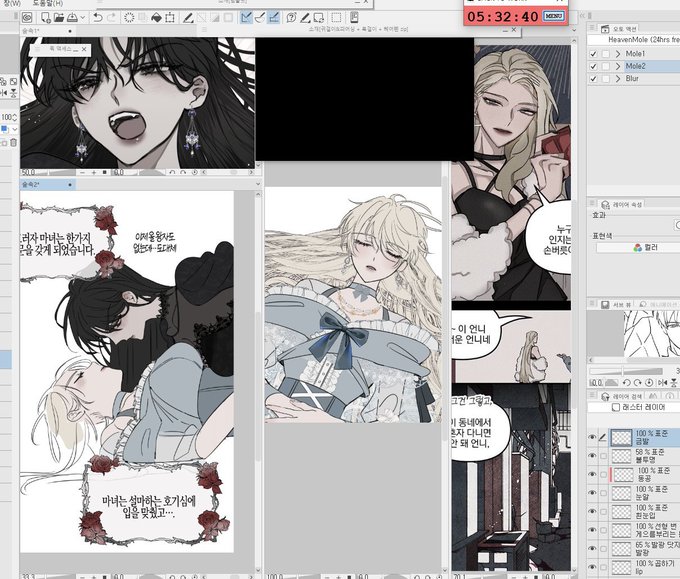The image size is (680, 579).
Task: Click the Scale/Rotate transform icon
Action: click(x=170, y=18)
